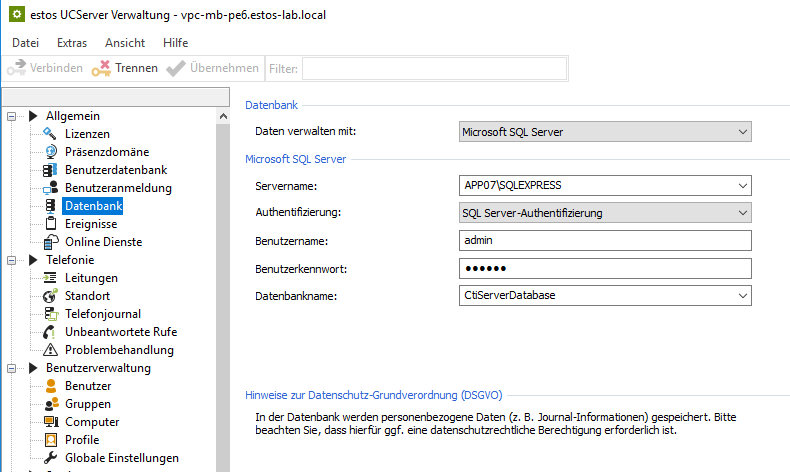The width and height of the screenshot is (790, 472).
Task: Click the Globale Einstellungen wrench icon
Action: click(x=51, y=458)
